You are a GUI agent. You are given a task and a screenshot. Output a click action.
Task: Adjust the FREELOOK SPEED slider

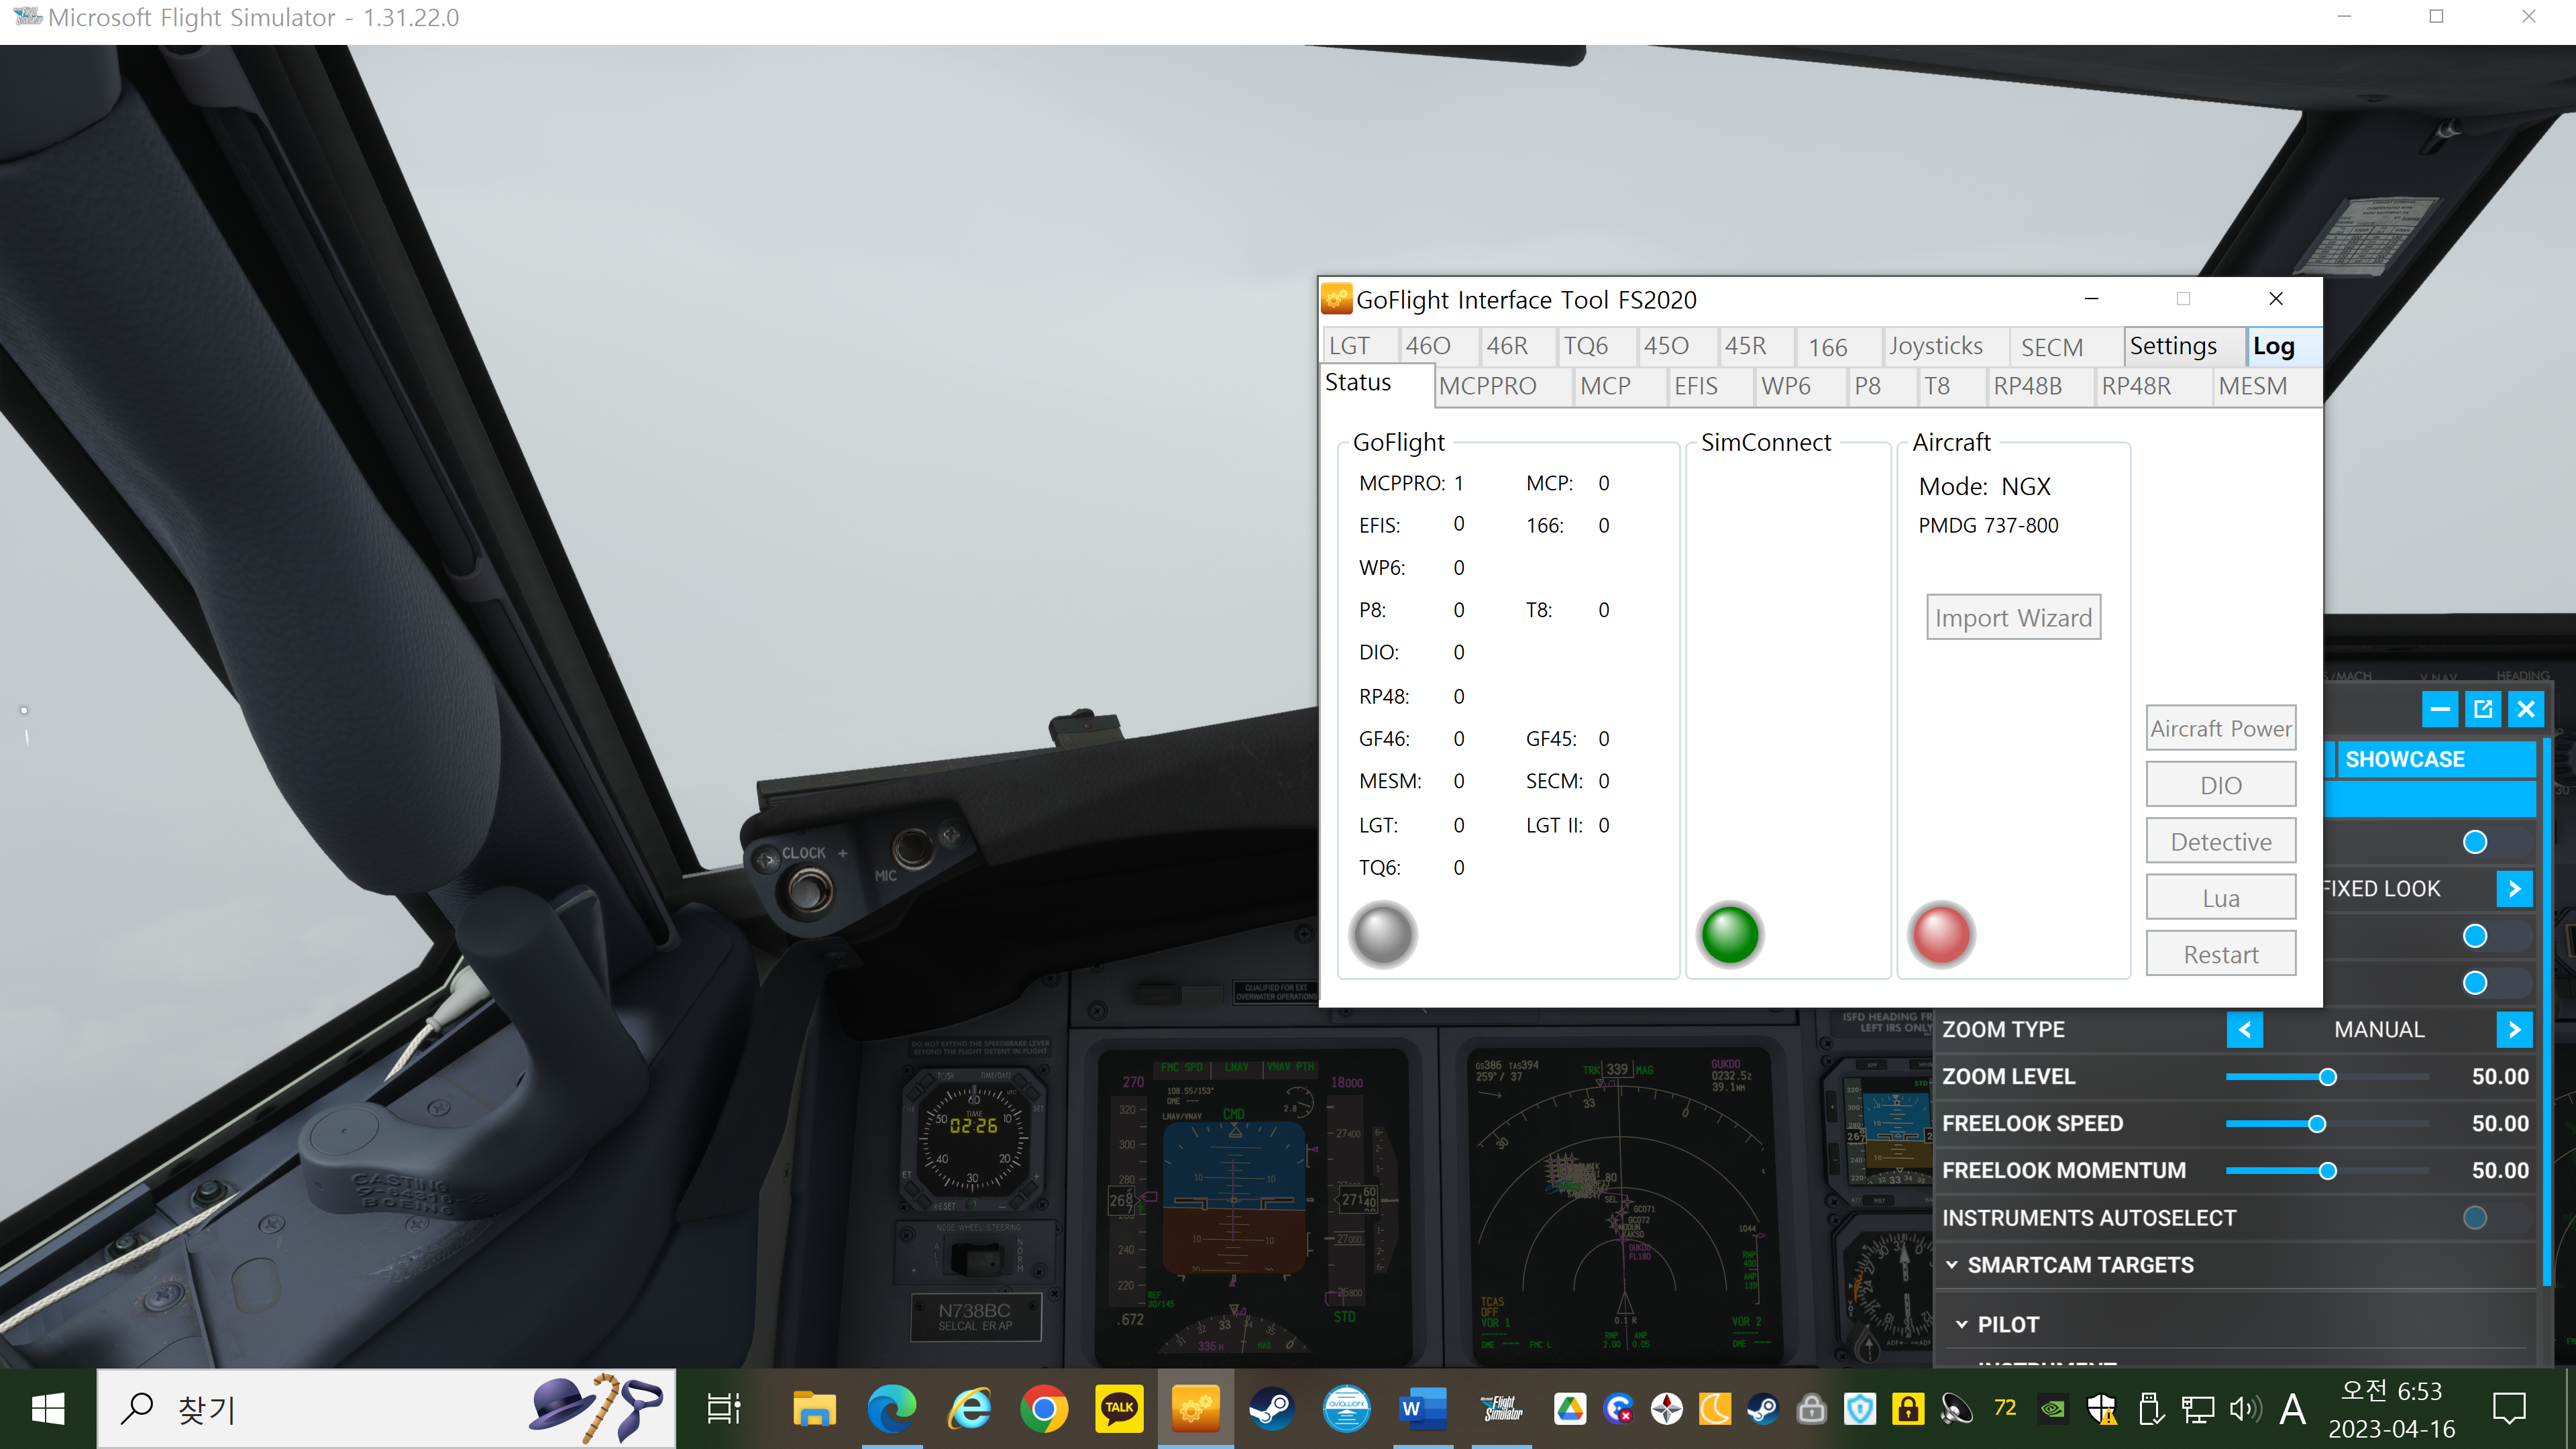point(2327,1124)
